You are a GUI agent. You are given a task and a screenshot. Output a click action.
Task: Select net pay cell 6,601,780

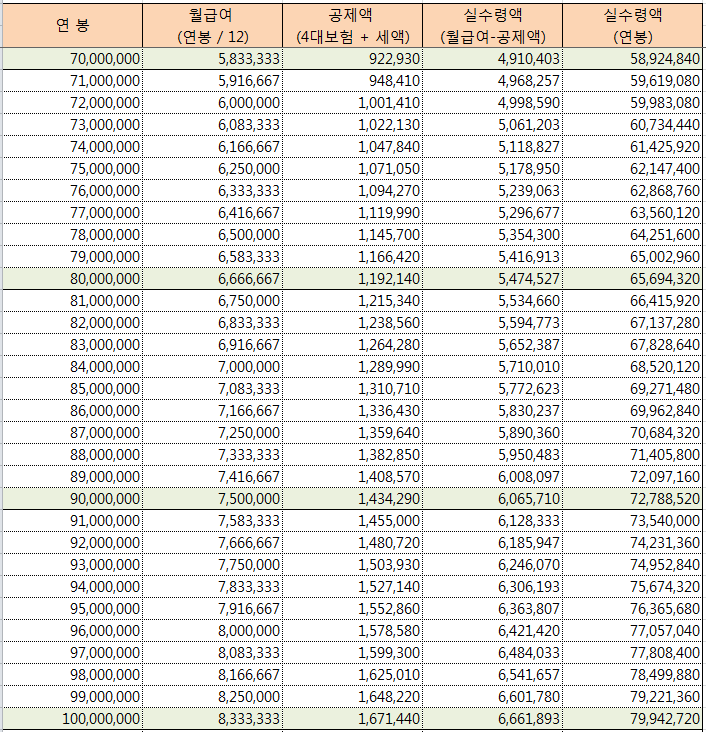[493, 697]
